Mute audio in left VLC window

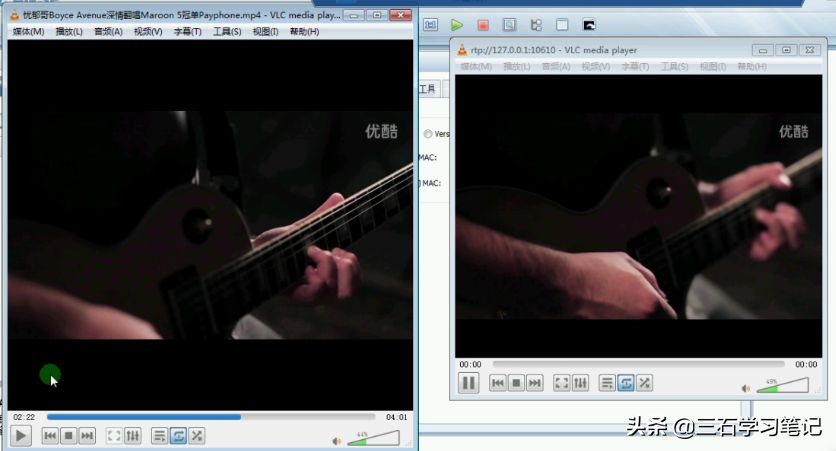336,441
